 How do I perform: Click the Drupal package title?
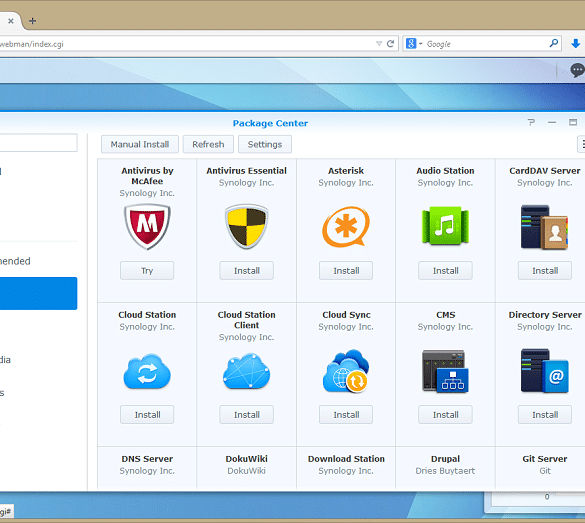click(x=445, y=458)
